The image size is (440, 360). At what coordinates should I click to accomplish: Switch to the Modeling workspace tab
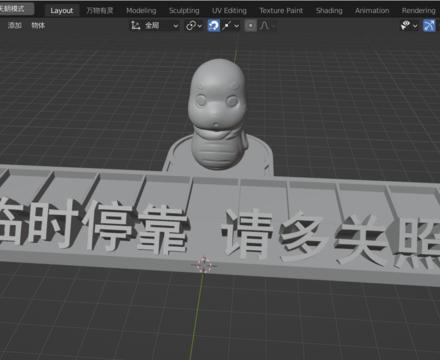[141, 11]
